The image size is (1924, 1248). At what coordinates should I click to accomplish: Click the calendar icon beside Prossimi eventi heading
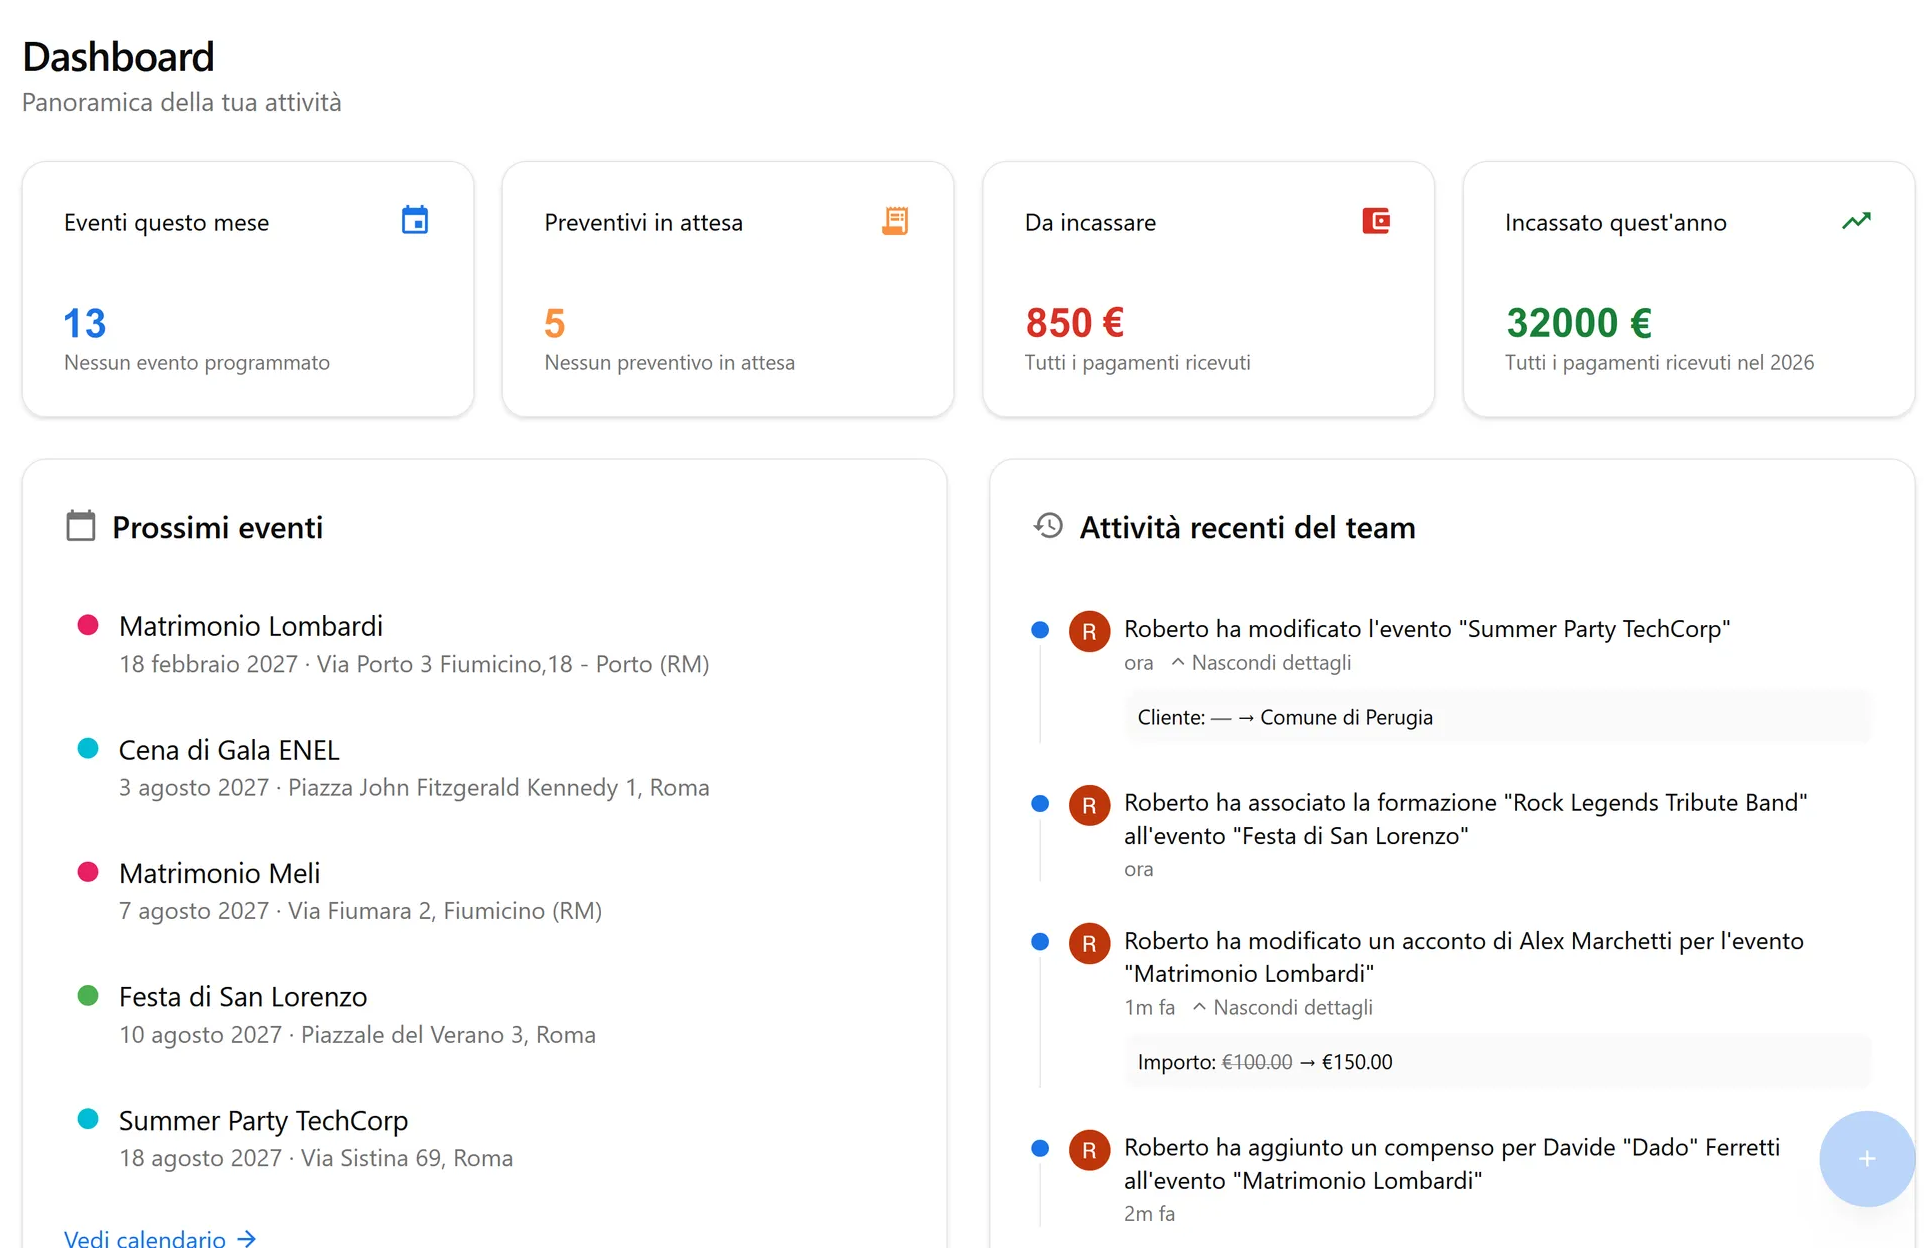coord(79,526)
